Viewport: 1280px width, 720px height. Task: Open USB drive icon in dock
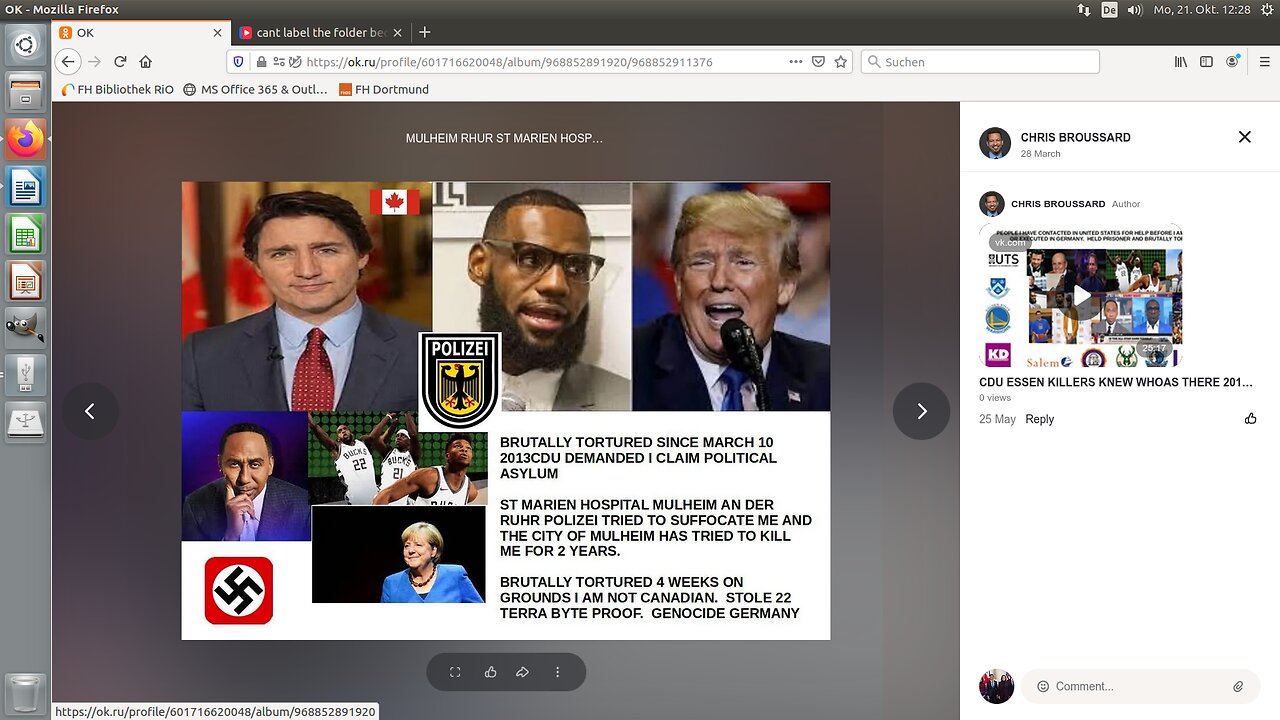(25, 375)
